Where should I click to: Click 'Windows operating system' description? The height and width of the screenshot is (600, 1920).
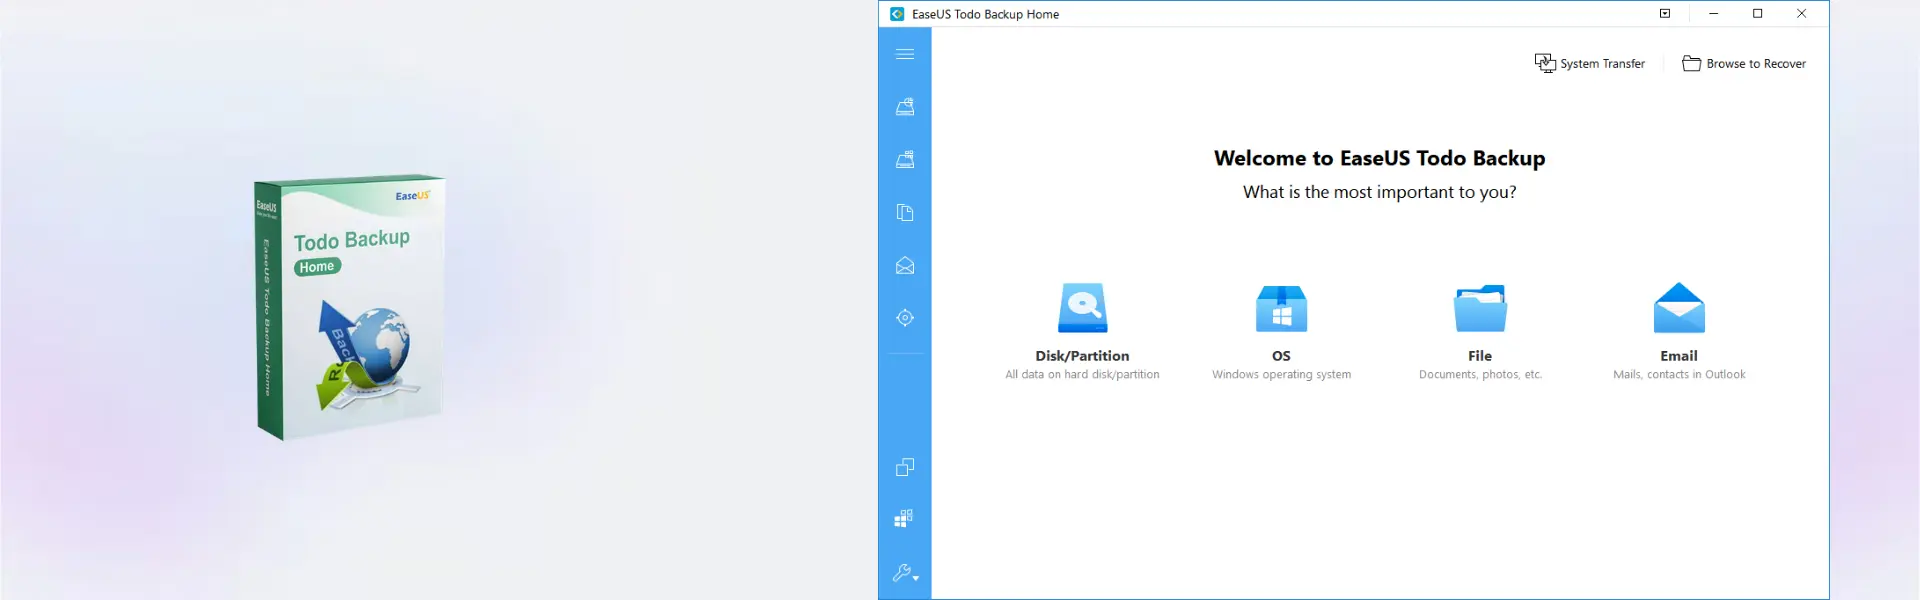1281,375
